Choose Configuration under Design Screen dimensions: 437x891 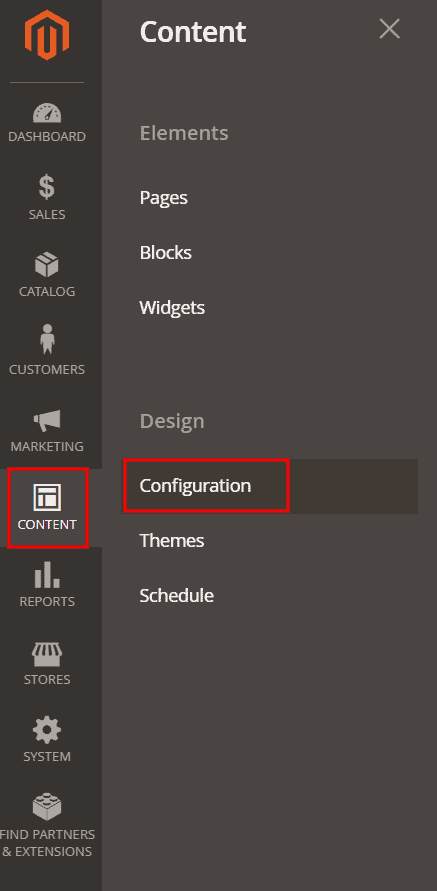(195, 486)
